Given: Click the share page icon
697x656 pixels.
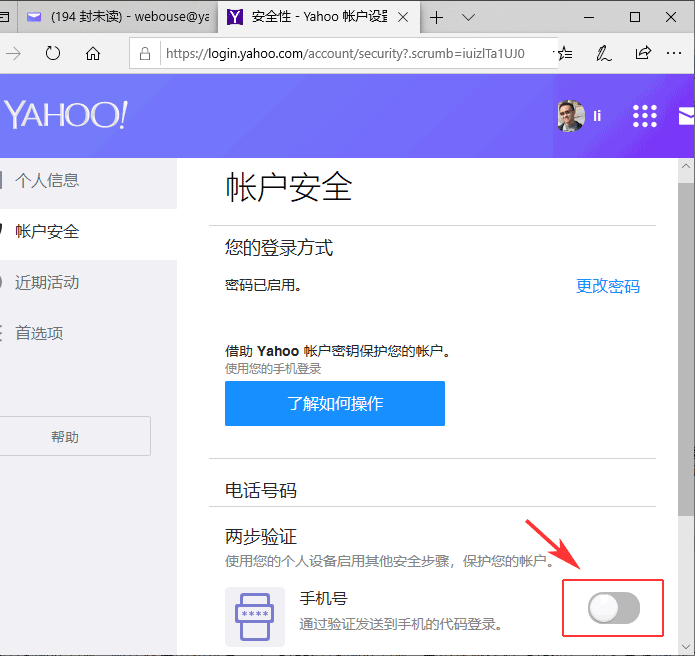Looking at the screenshot, I should pyautogui.click(x=643, y=53).
